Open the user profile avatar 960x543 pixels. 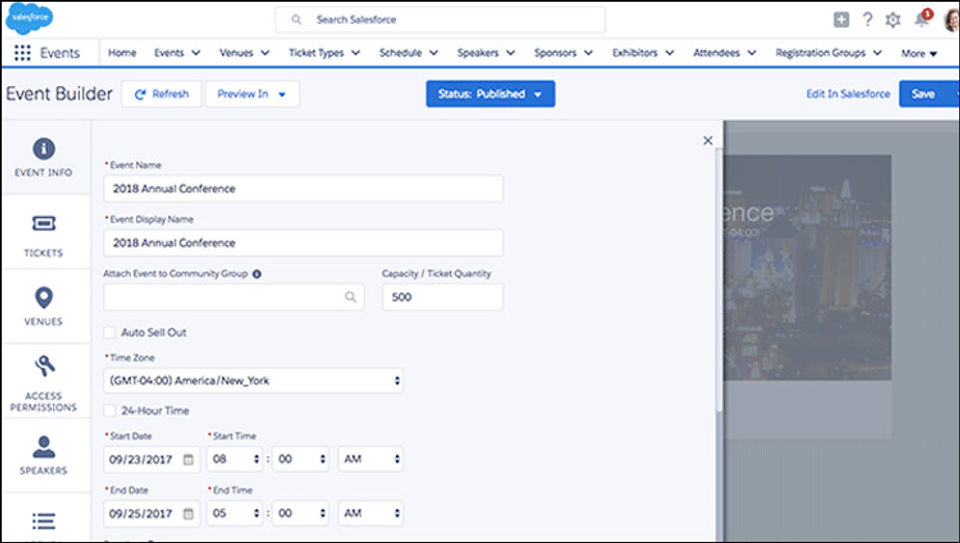pyautogui.click(x=951, y=20)
